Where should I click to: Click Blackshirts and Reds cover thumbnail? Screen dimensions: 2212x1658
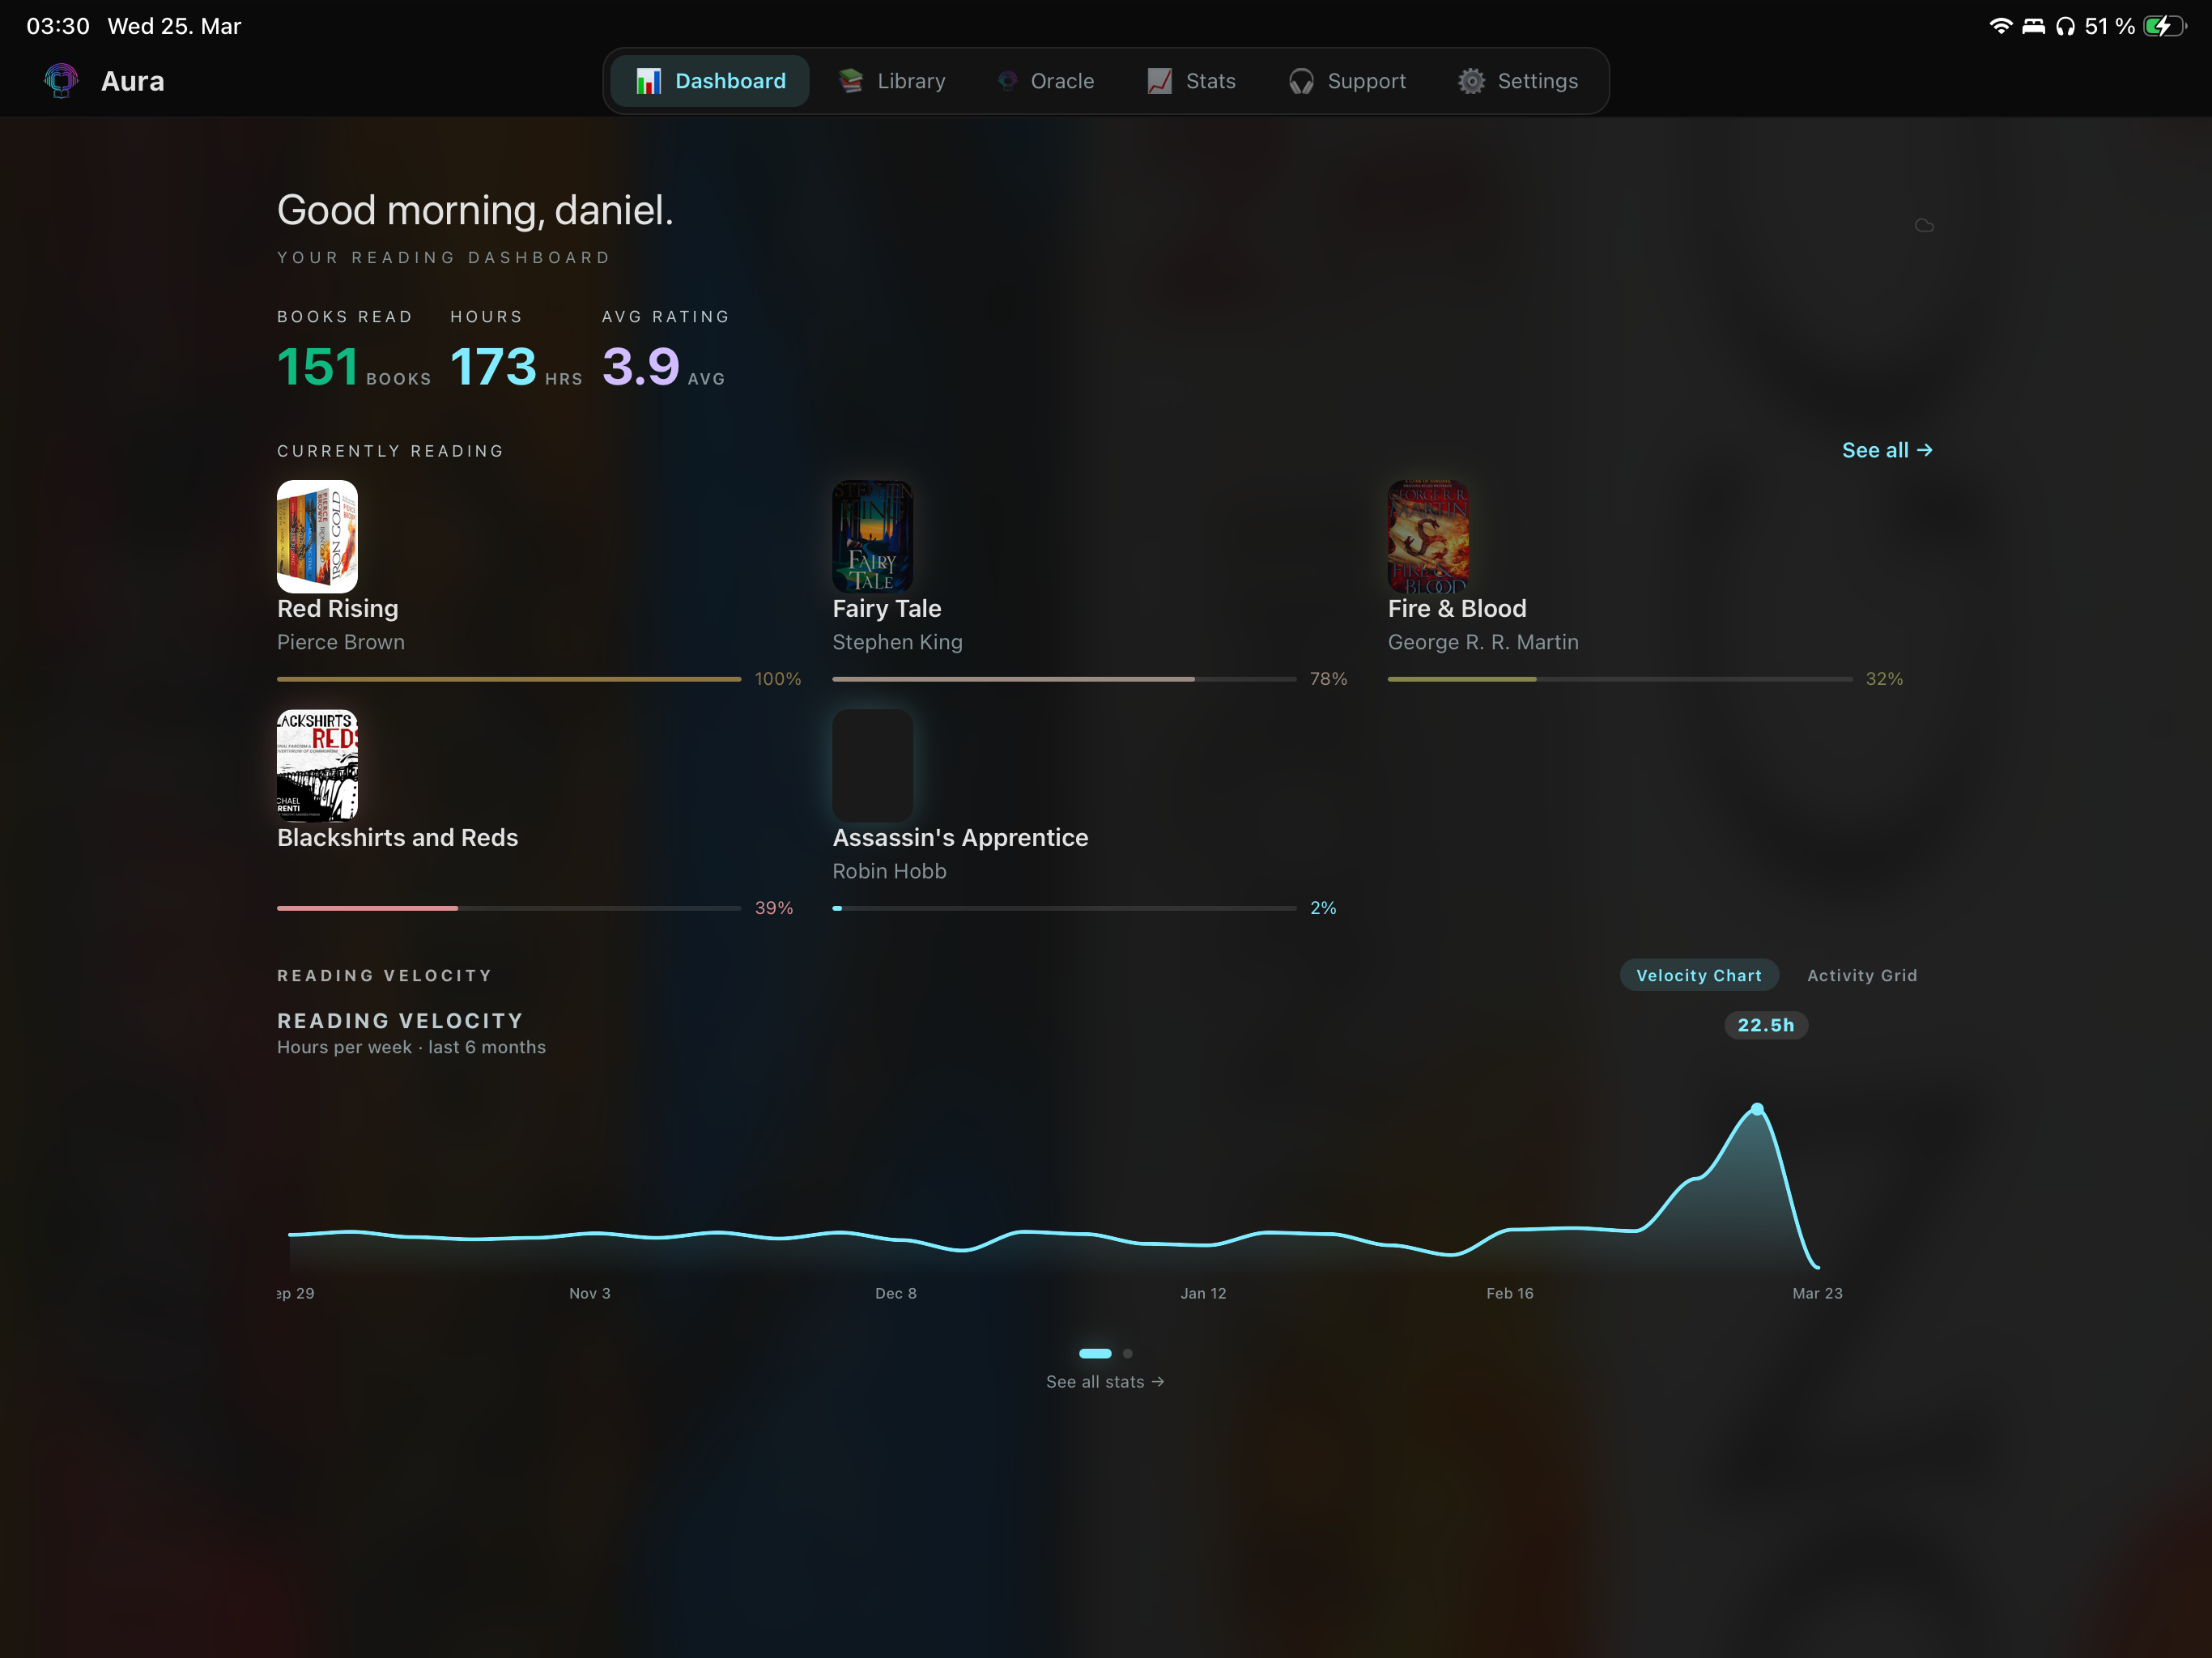click(x=317, y=765)
